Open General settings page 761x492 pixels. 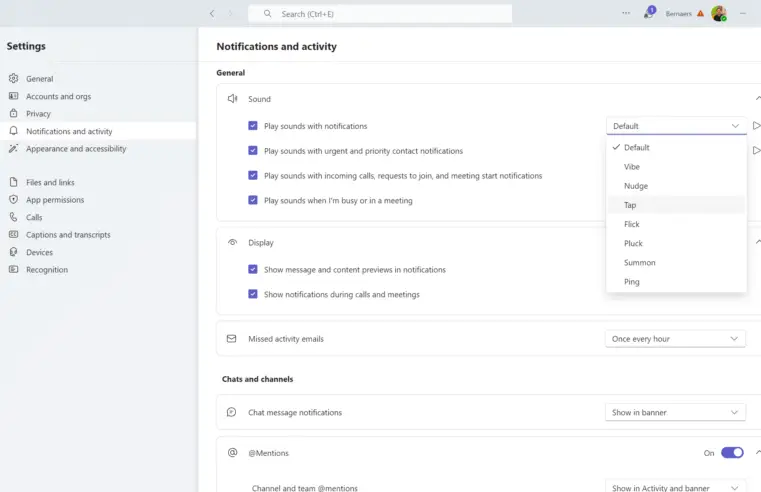point(98,78)
